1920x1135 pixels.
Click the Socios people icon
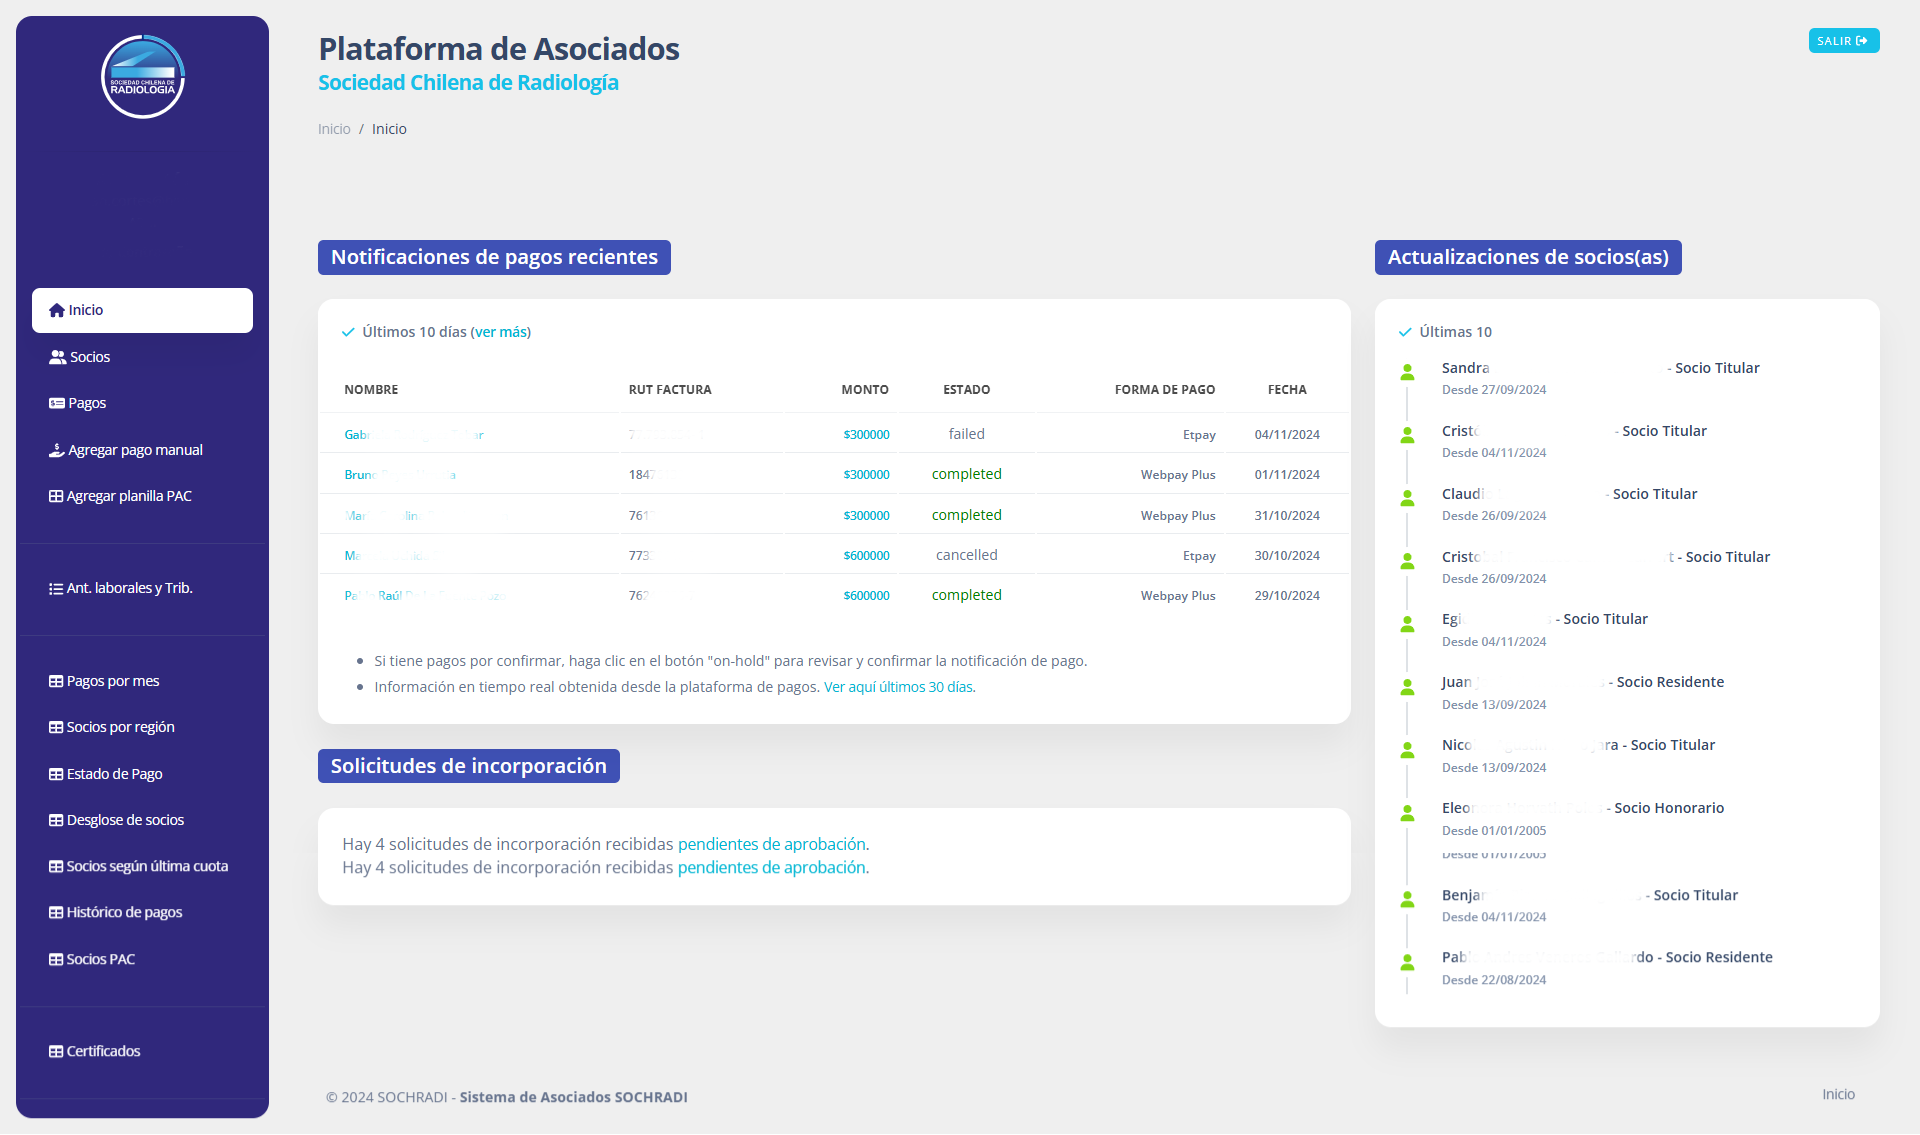pos(57,357)
